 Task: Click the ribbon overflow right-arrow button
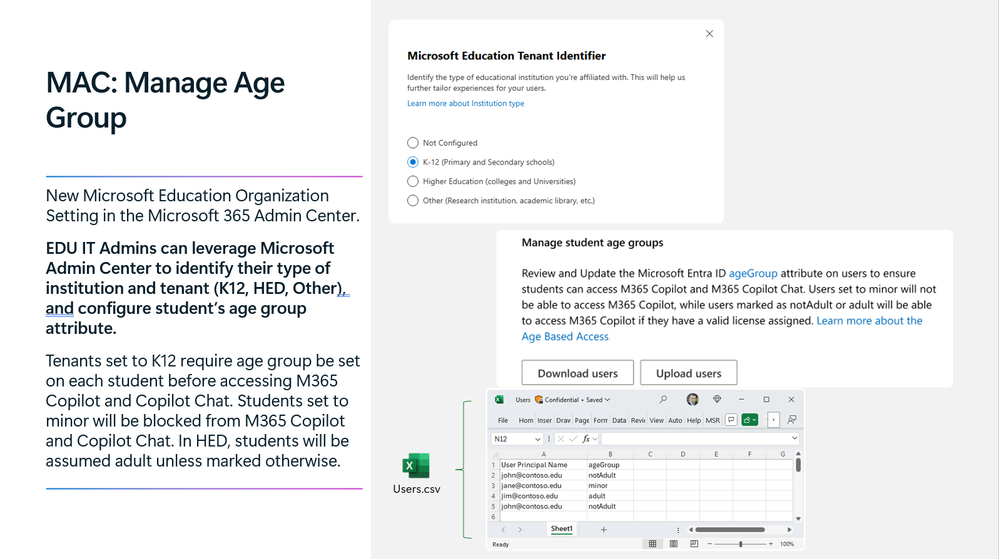[x=773, y=419]
